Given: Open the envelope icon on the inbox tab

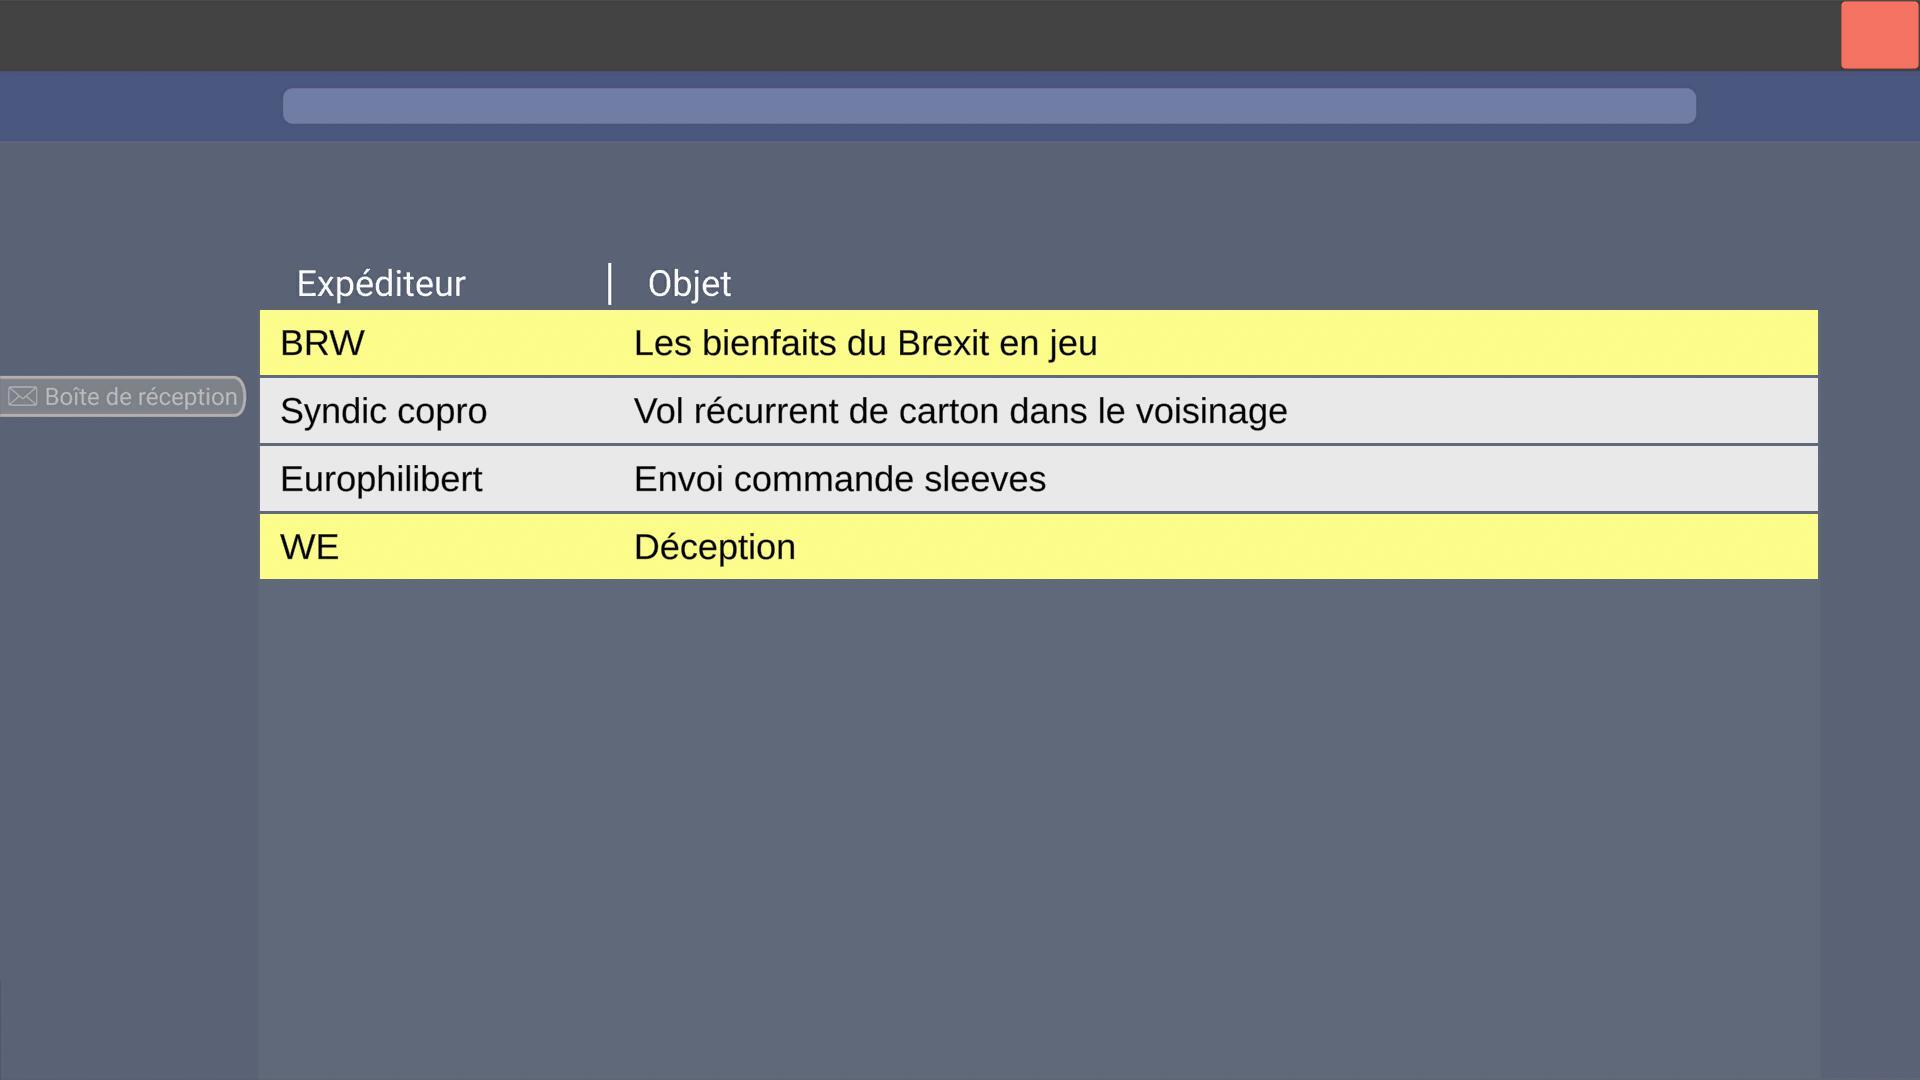Looking at the screenshot, I should click(24, 396).
